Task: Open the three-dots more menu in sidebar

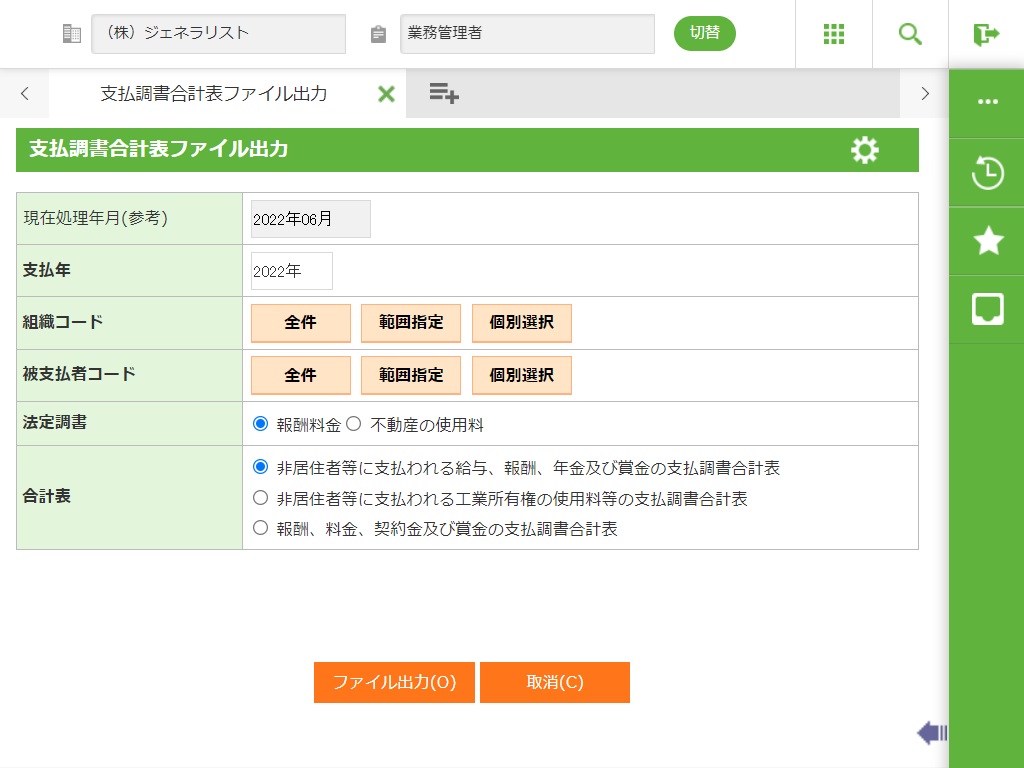Action: (x=987, y=102)
